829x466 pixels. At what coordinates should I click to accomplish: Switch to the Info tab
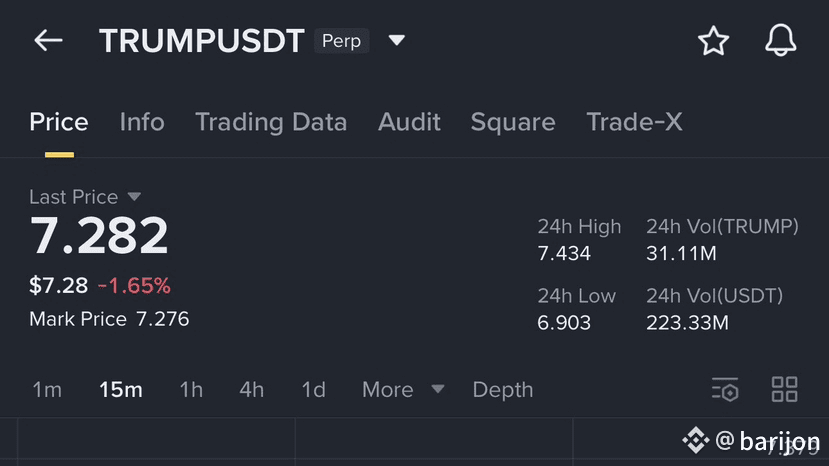(142, 122)
